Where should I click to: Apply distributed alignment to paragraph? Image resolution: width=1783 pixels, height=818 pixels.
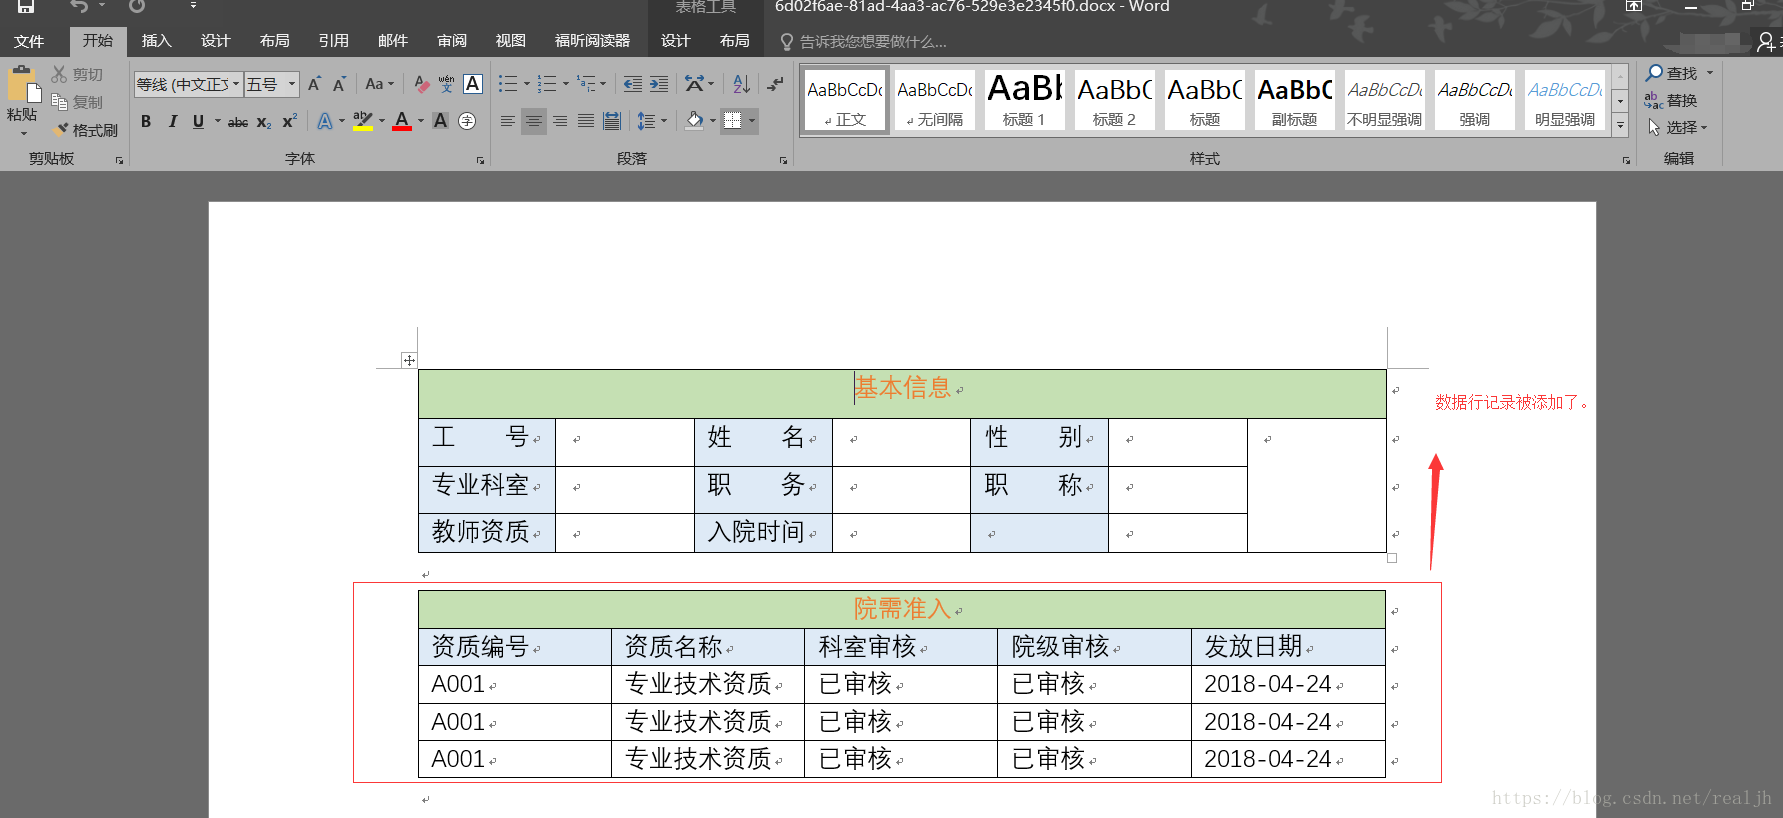click(612, 121)
